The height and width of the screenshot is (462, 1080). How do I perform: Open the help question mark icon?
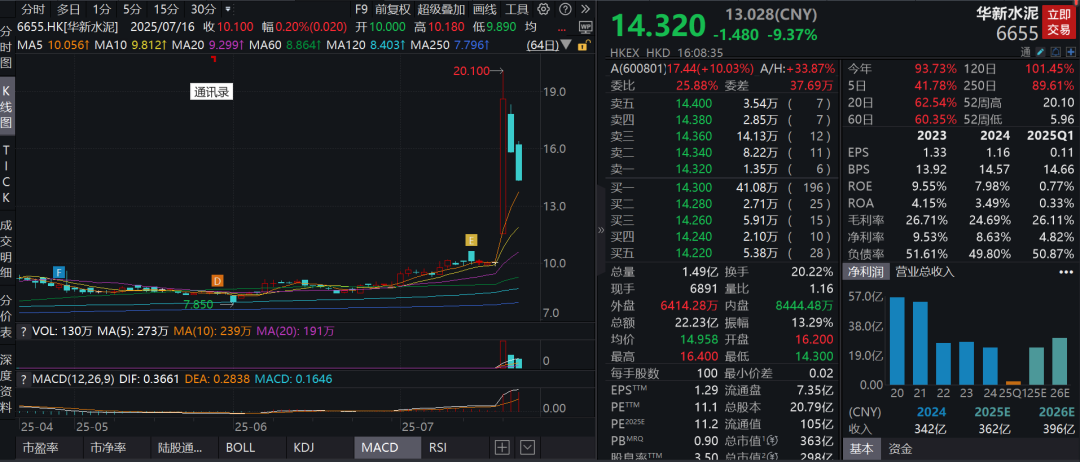(565, 10)
